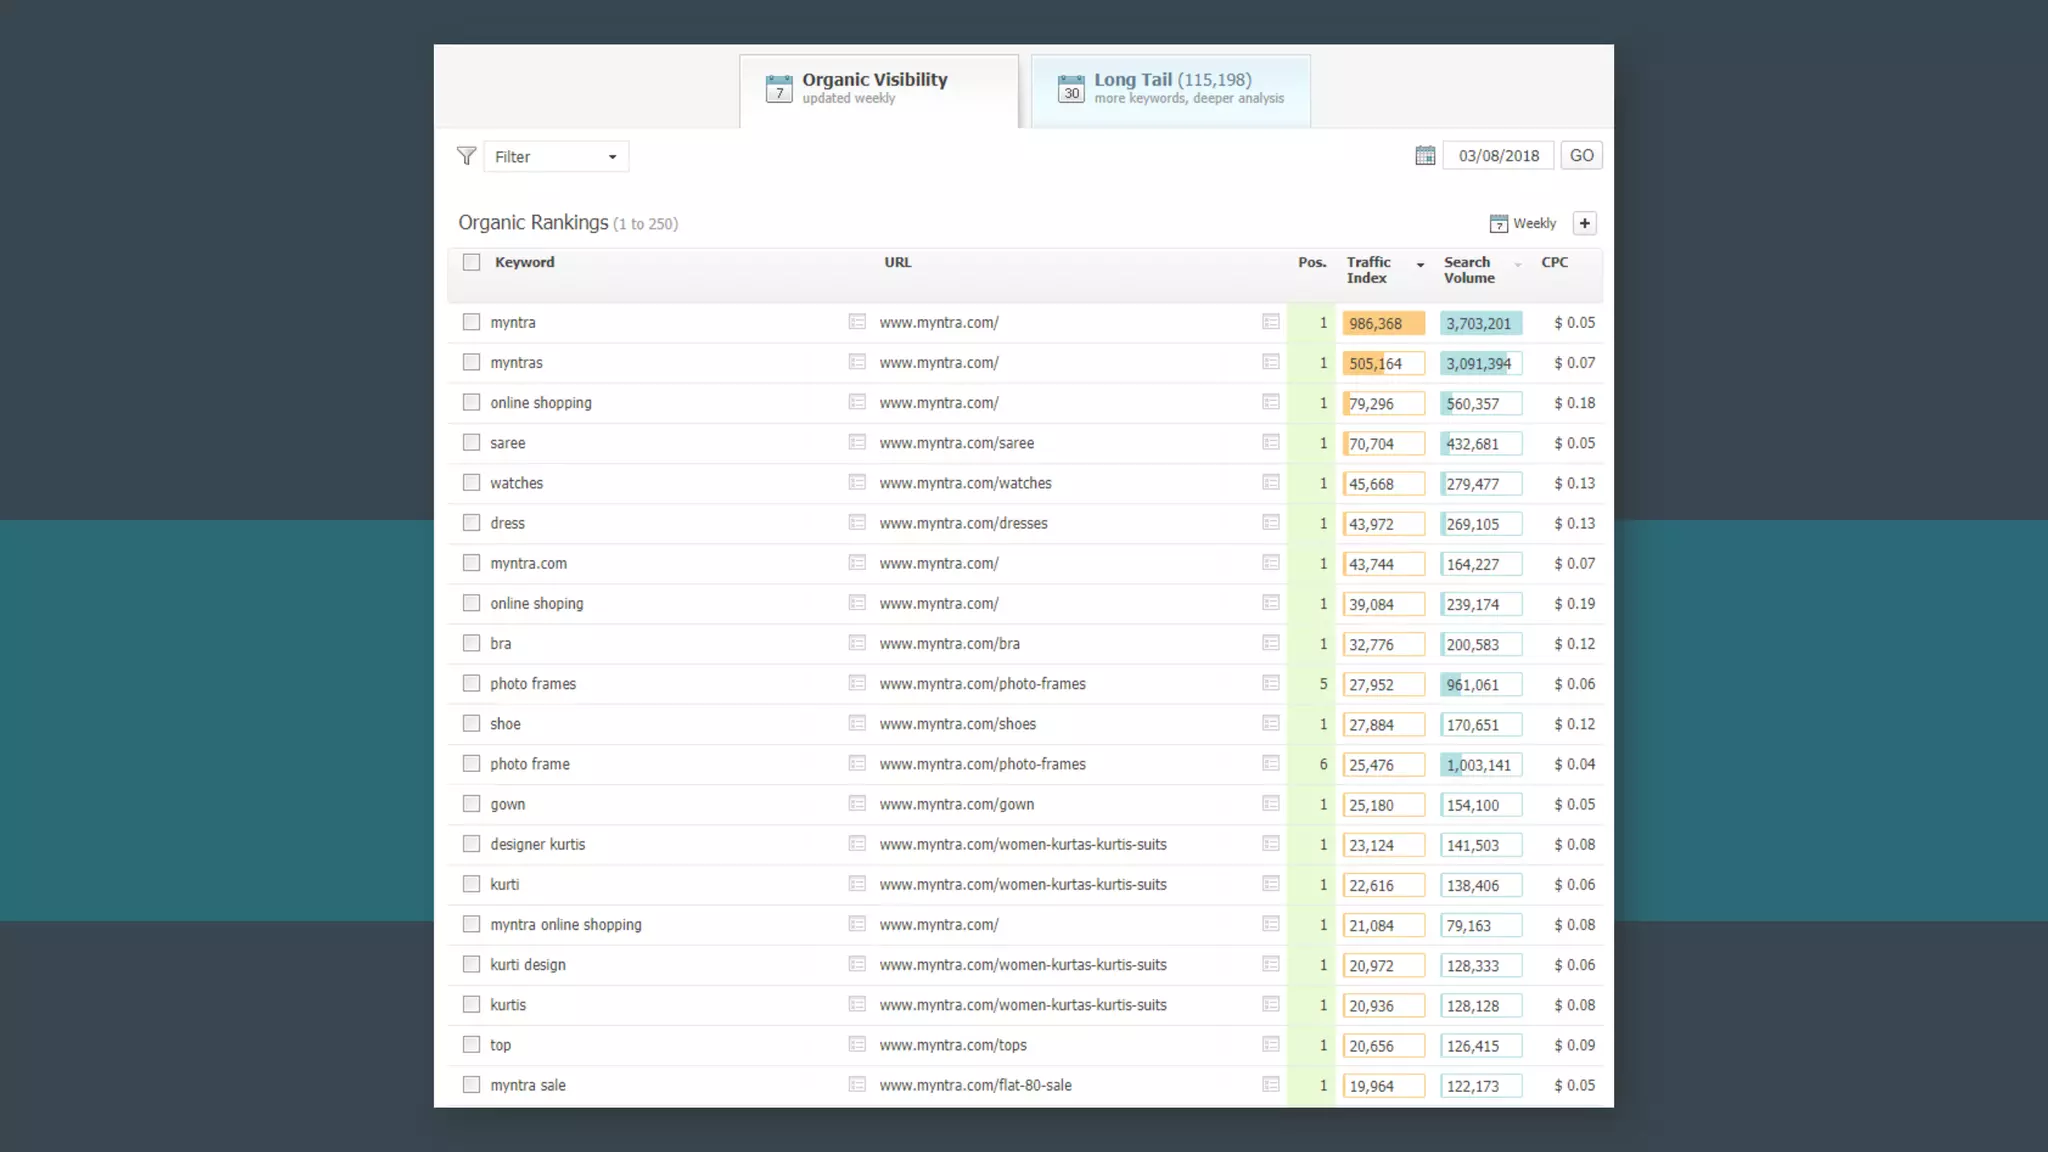Switch to the Long Tail tab
The height and width of the screenshot is (1152, 2048).
coord(1171,90)
